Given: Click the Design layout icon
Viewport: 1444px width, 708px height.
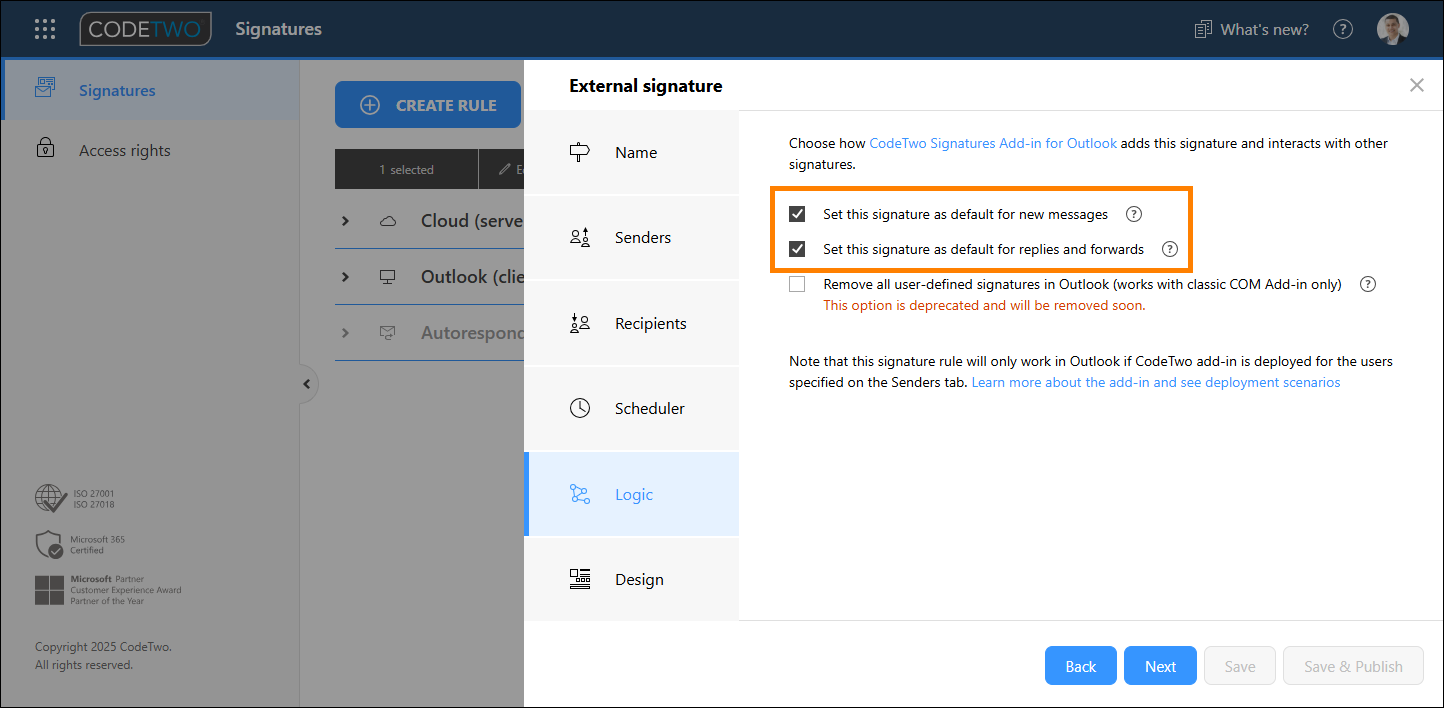Looking at the screenshot, I should coord(580,579).
